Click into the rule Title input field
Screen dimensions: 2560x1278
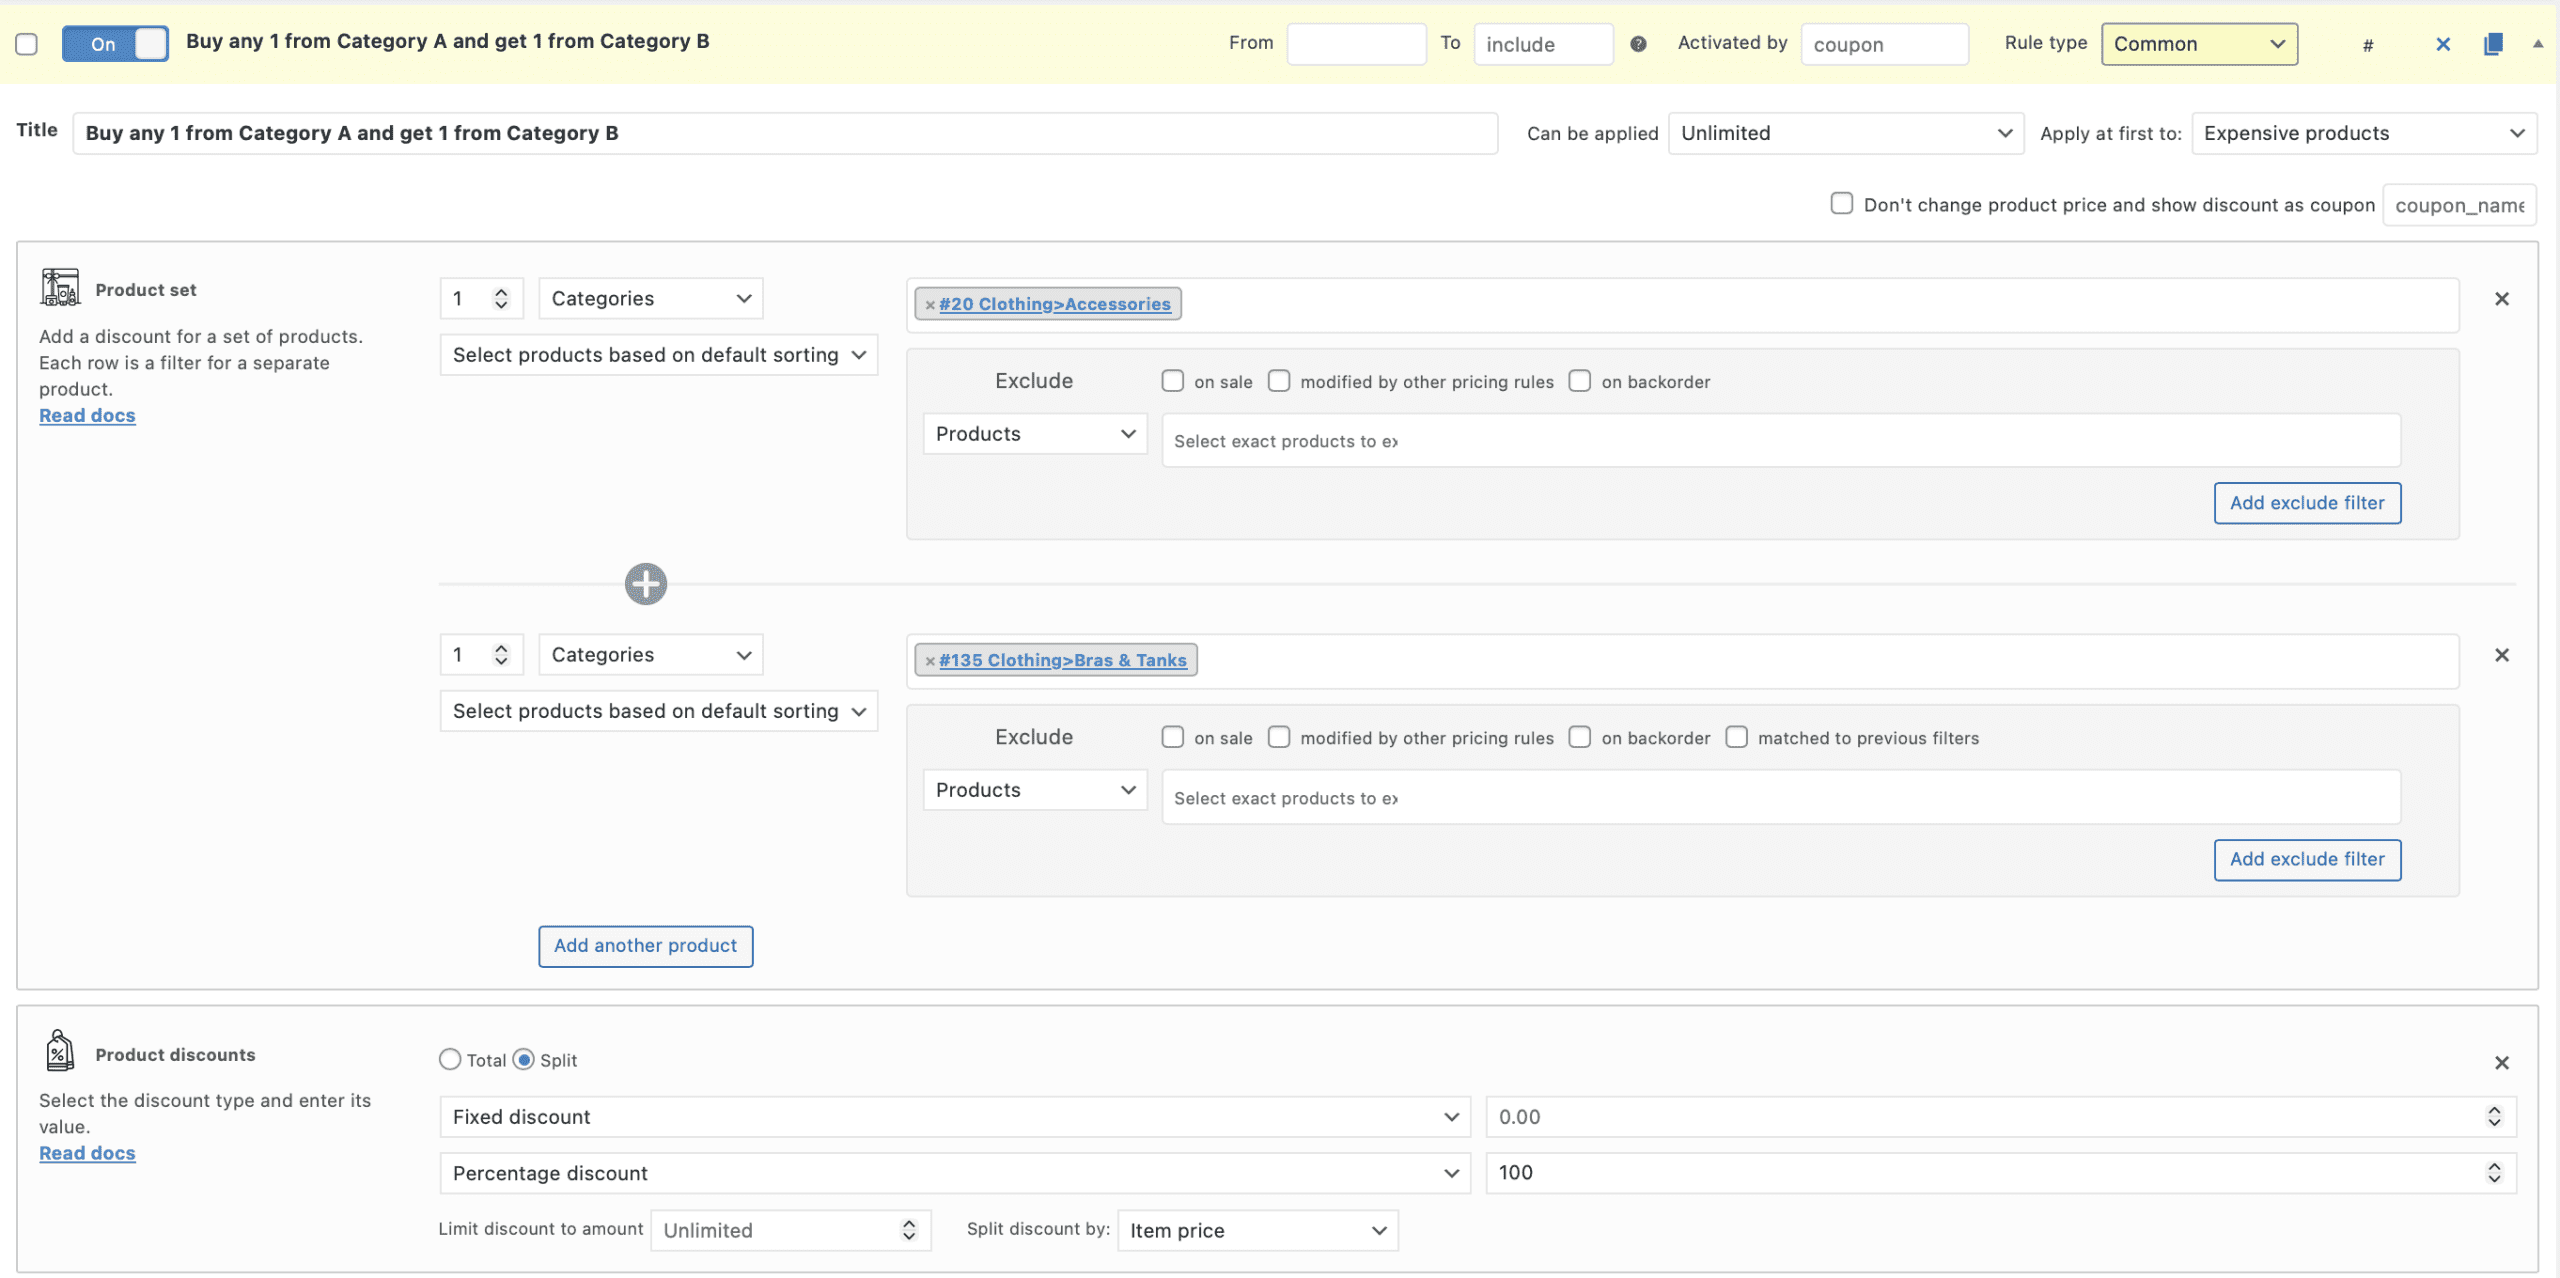tap(785, 133)
